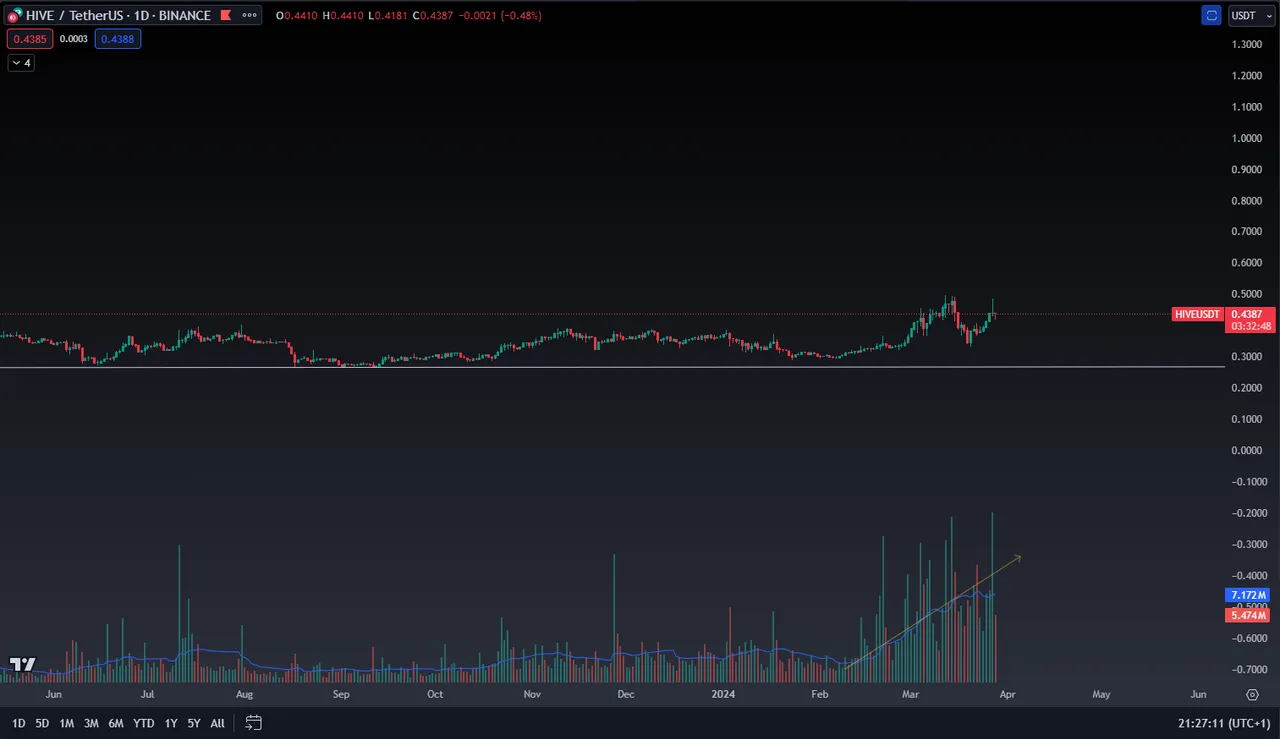Select the 5D time range
This screenshot has width=1280, height=739.
42,723
